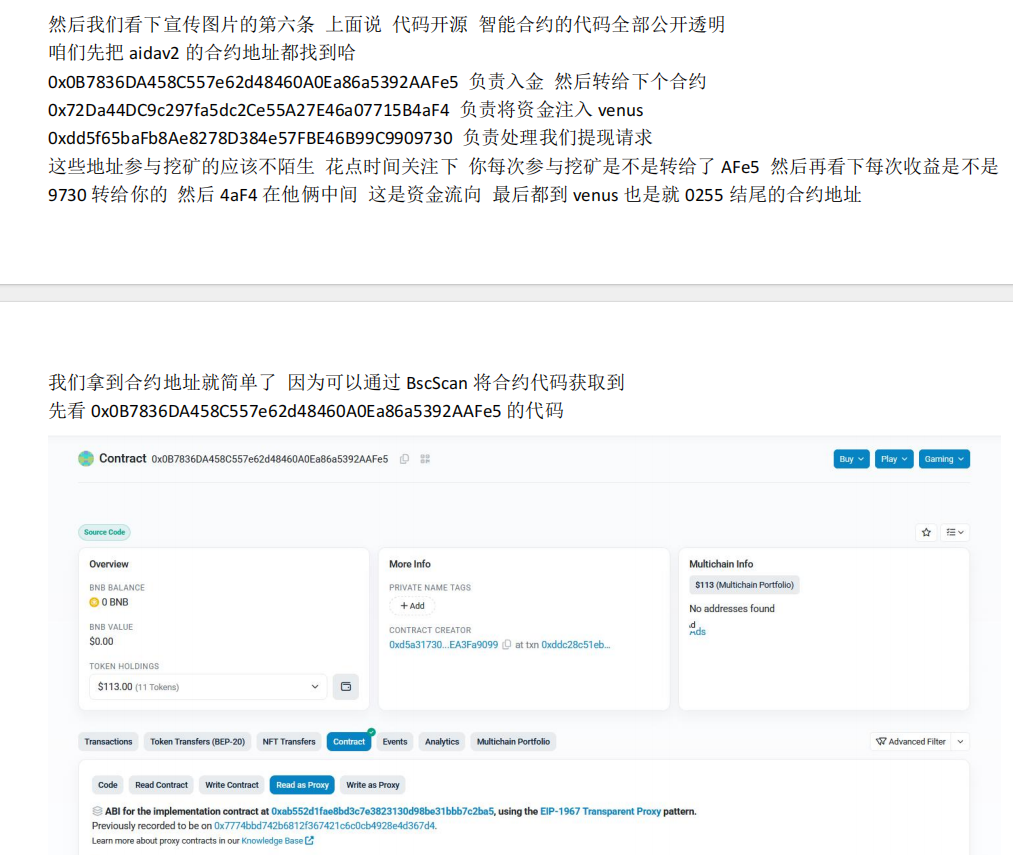
Task: Click the BNB coin icon in Overview
Action: coord(94,603)
